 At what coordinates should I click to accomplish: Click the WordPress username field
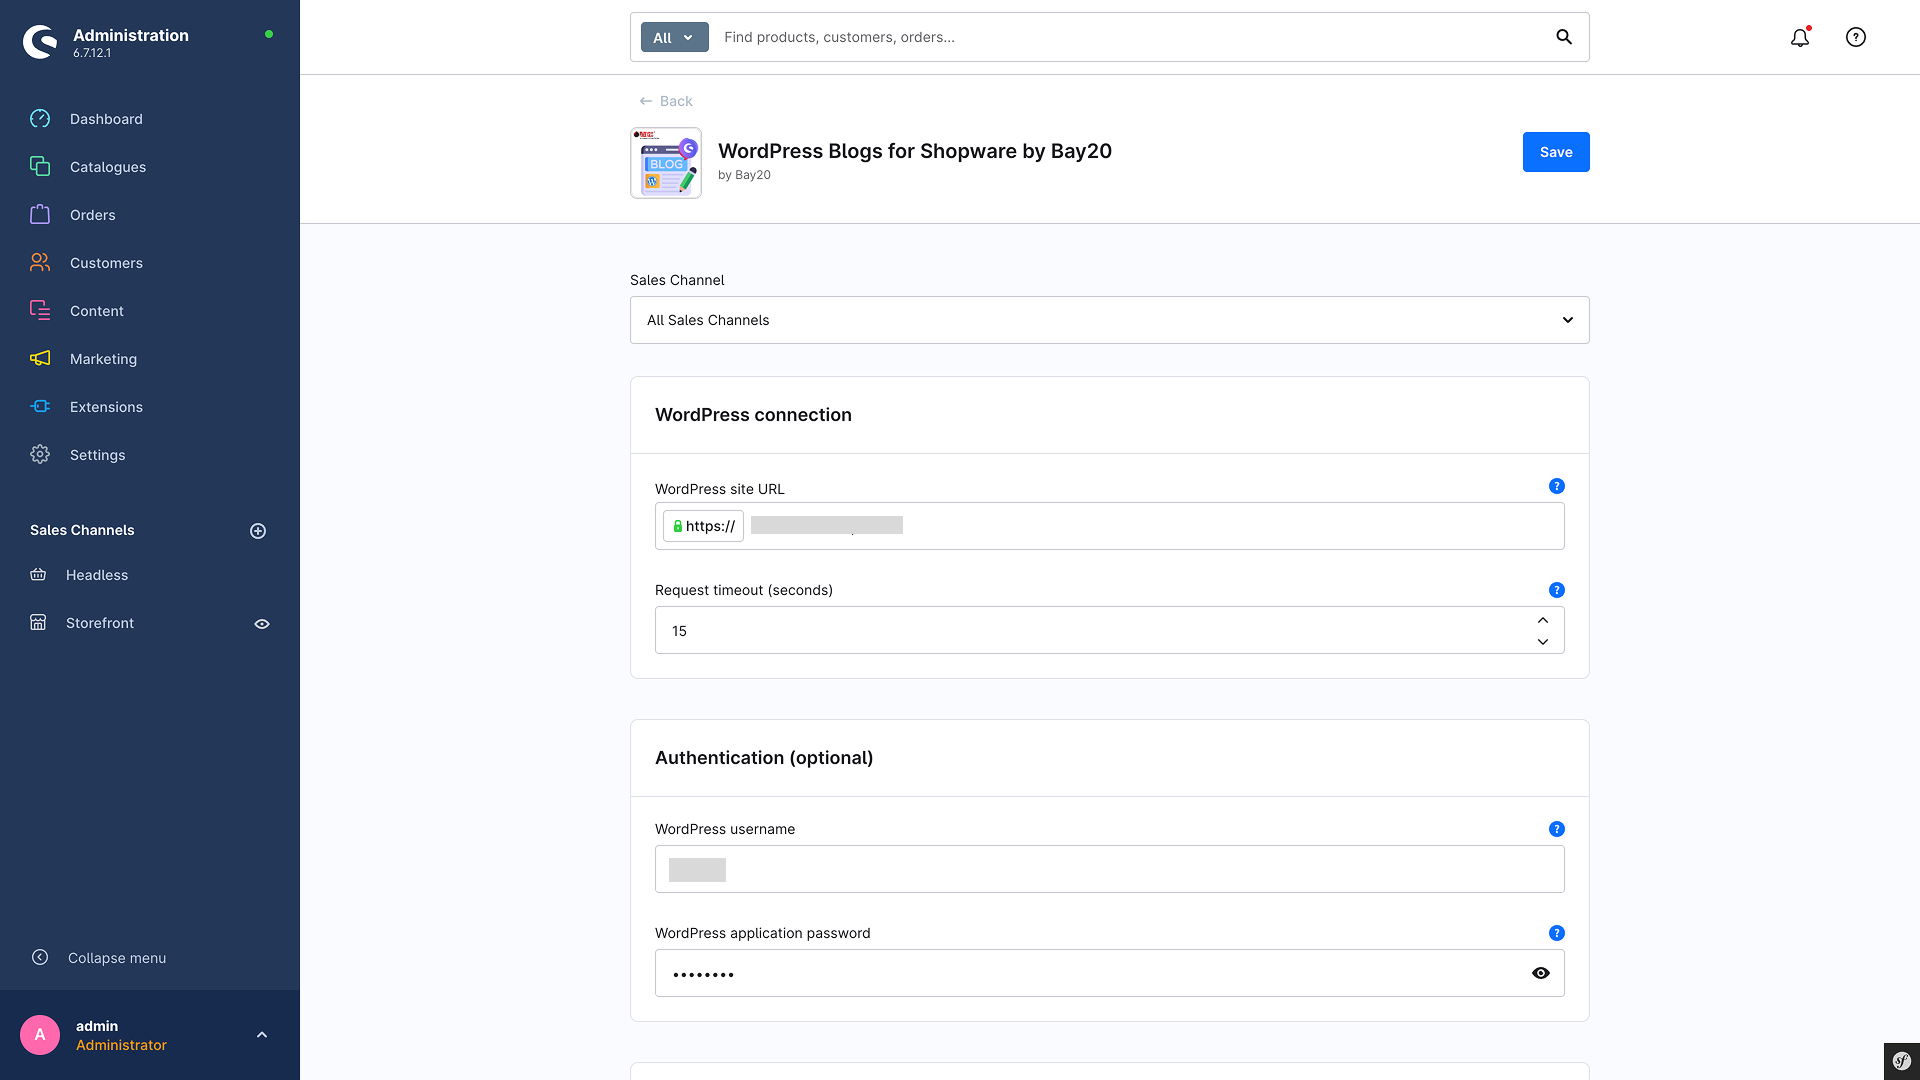(x=1110, y=869)
